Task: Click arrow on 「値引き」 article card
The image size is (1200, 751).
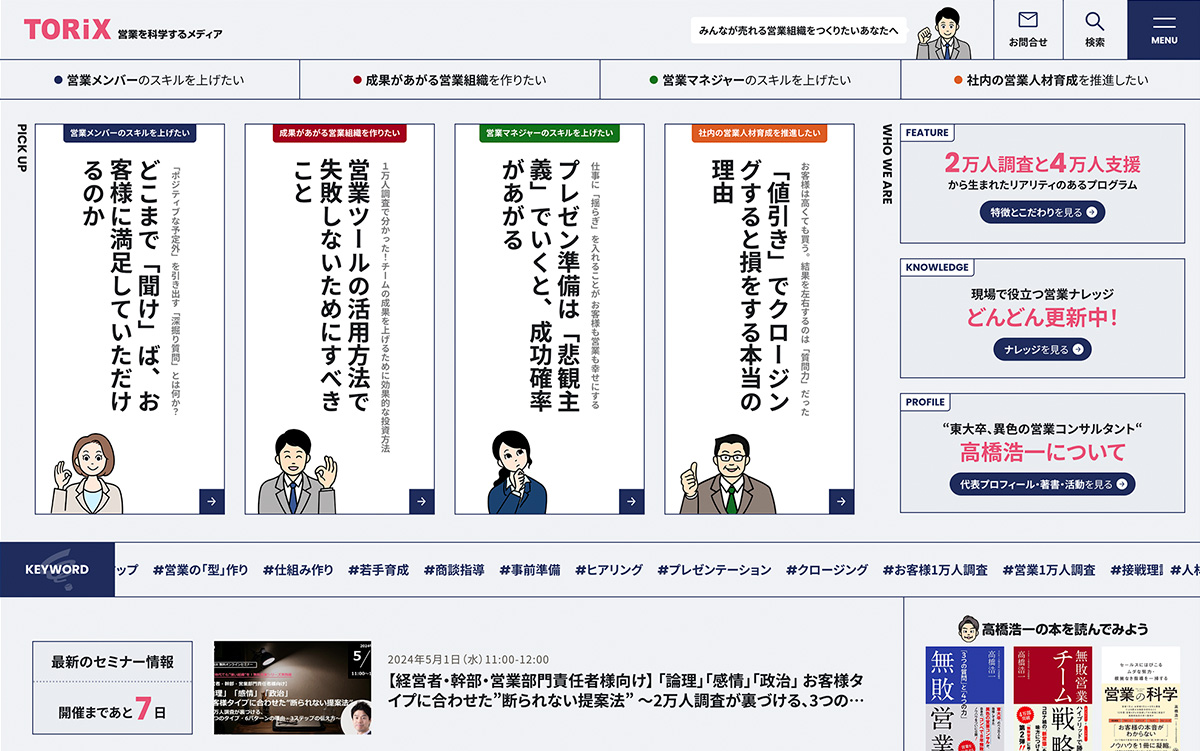Action: pos(841,501)
